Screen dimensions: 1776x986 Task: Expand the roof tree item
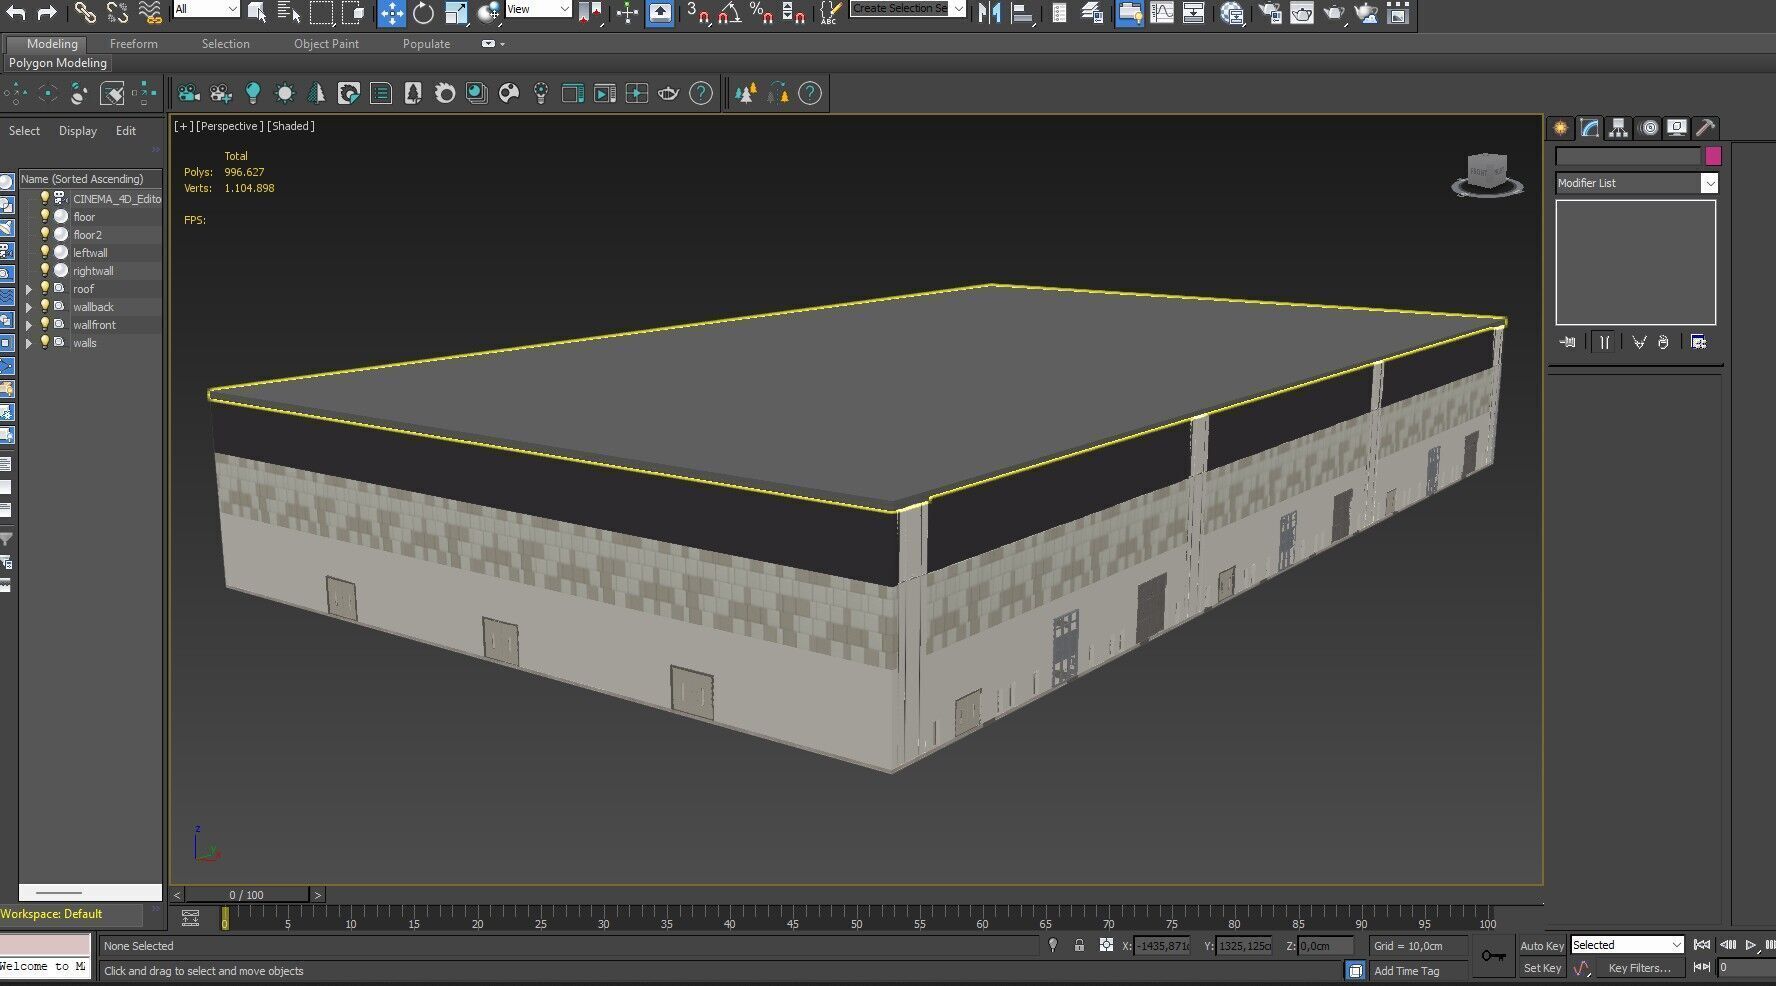tap(29, 289)
